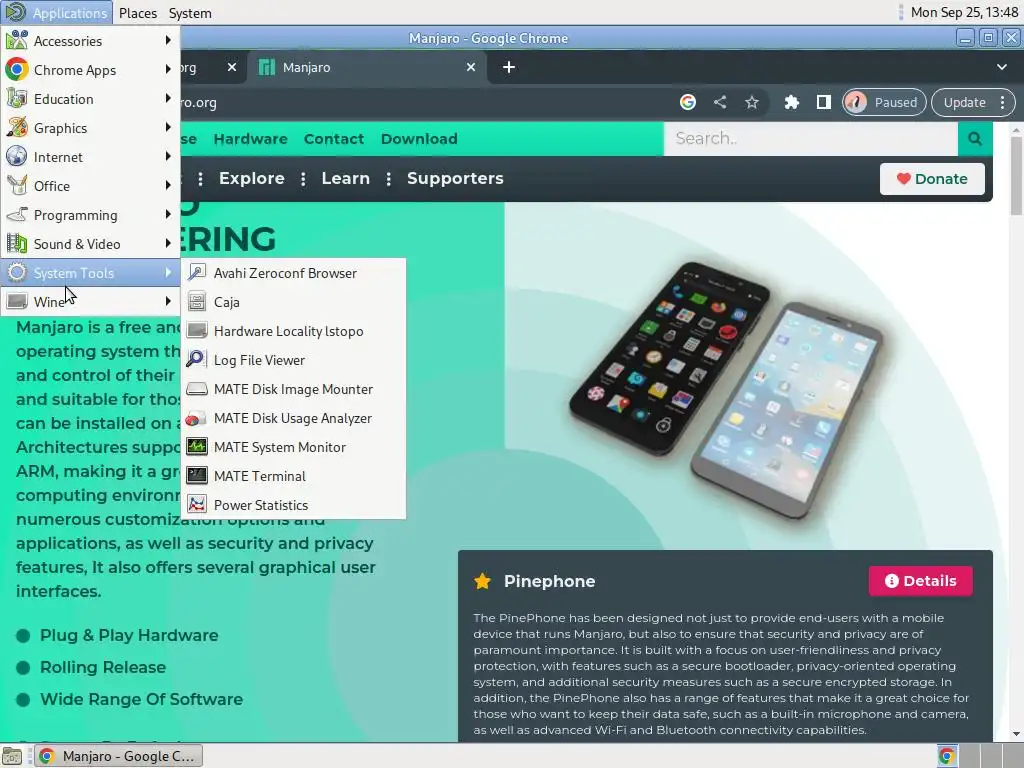Image resolution: width=1024 pixels, height=768 pixels.
Task: Open MATE Terminal icon
Action: [x=197, y=475]
